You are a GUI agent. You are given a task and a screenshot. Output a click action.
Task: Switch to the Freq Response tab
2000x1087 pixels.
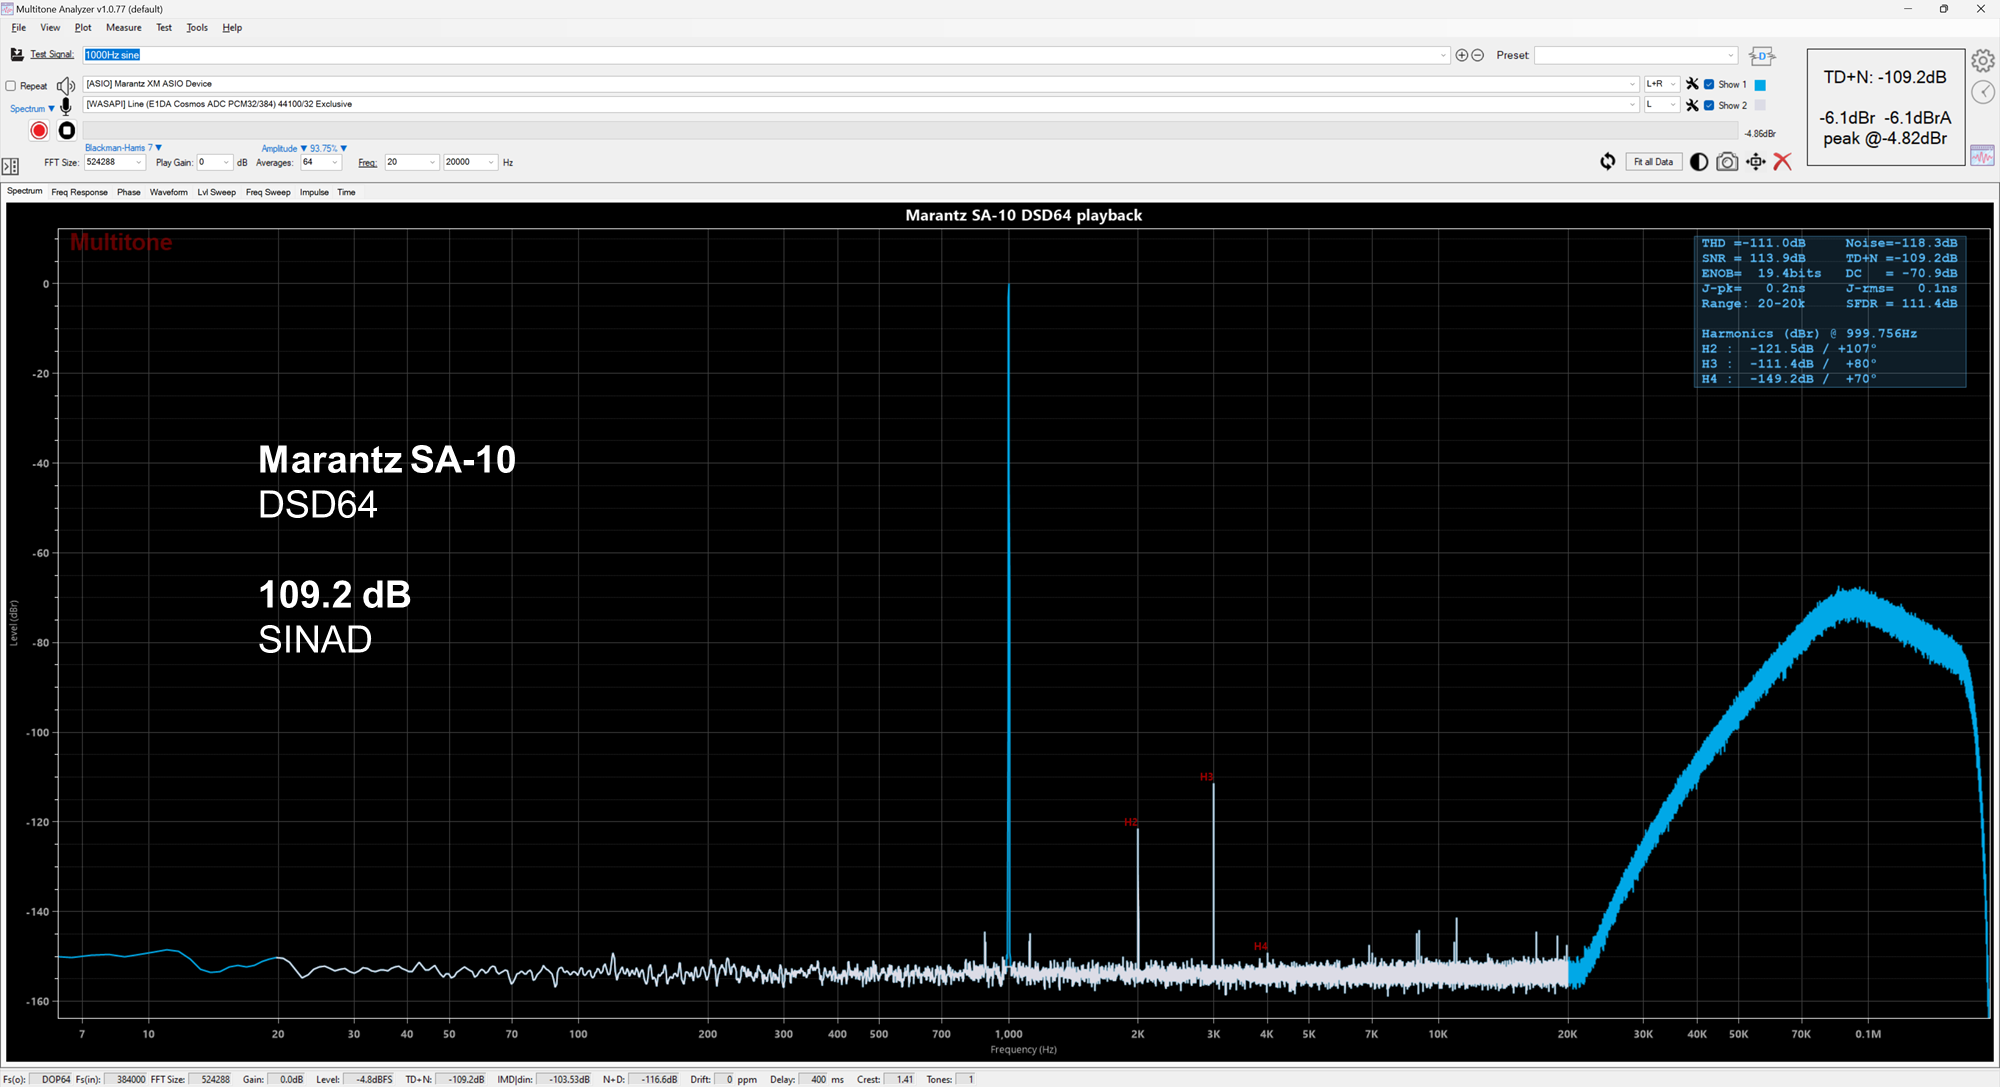79,192
